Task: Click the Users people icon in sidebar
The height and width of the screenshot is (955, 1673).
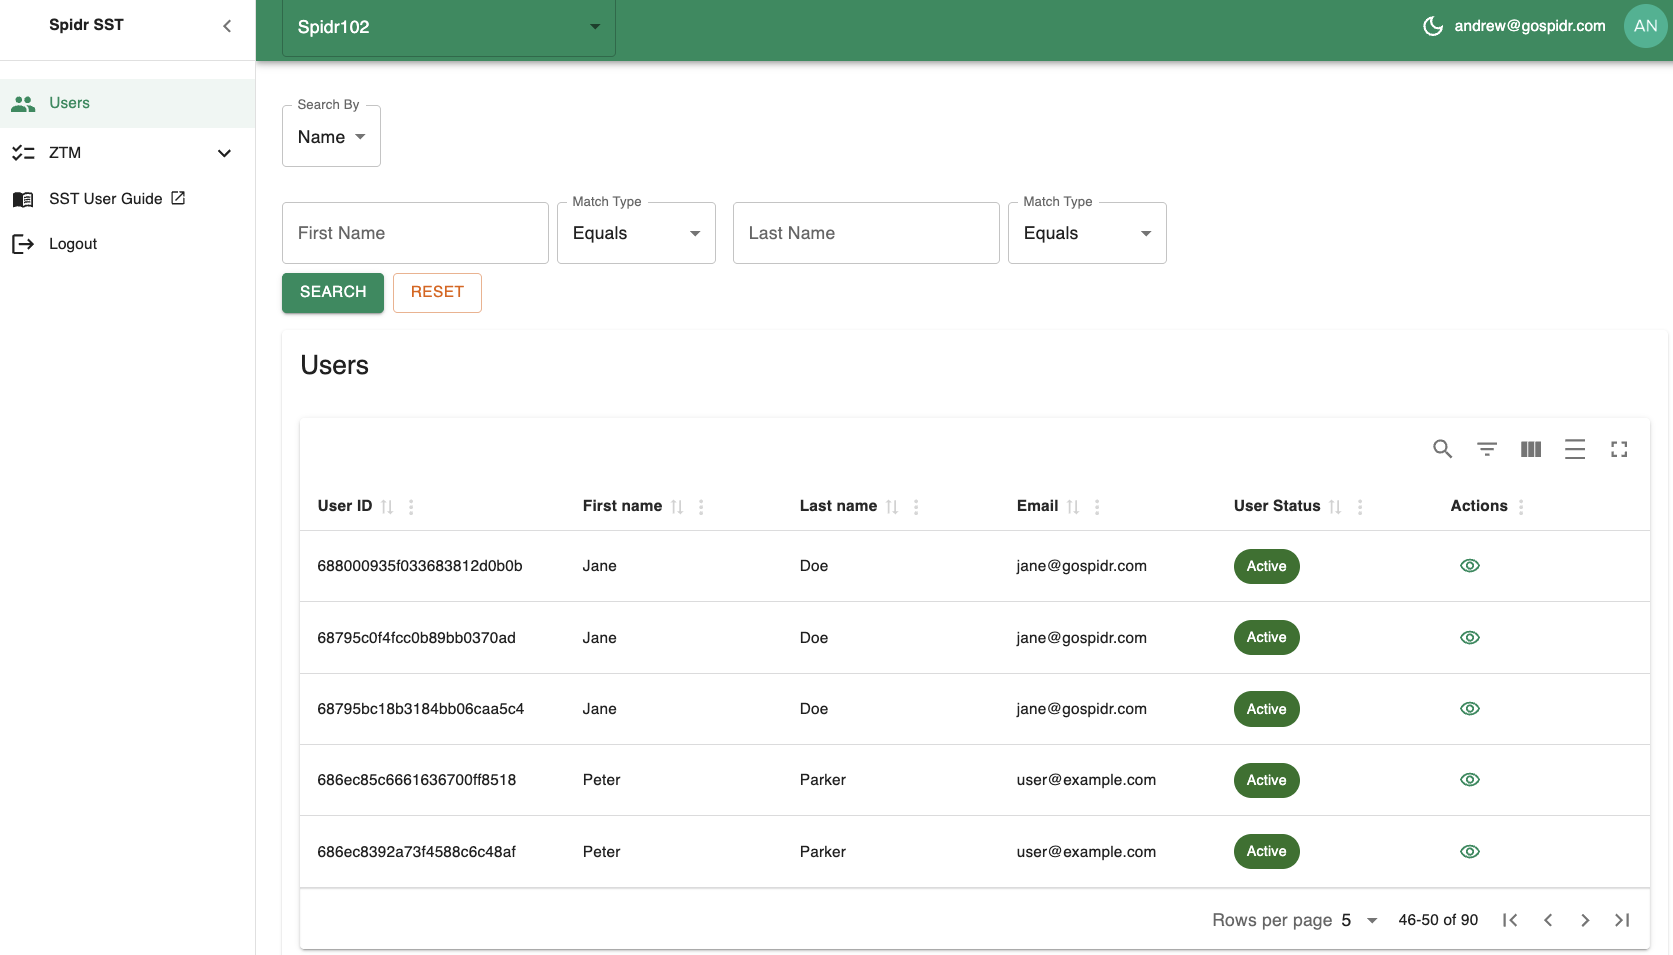Action: click(x=23, y=103)
